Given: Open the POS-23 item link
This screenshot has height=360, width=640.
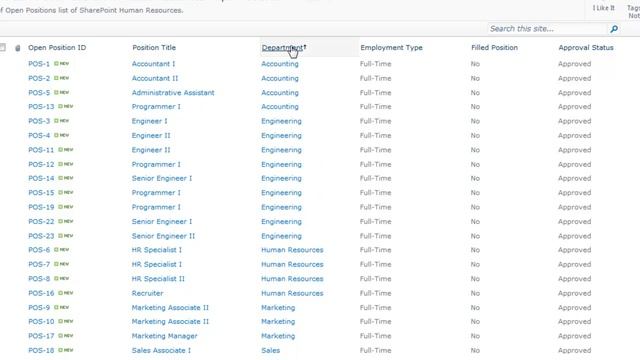Looking at the screenshot, I should pyautogui.click(x=41, y=236).
